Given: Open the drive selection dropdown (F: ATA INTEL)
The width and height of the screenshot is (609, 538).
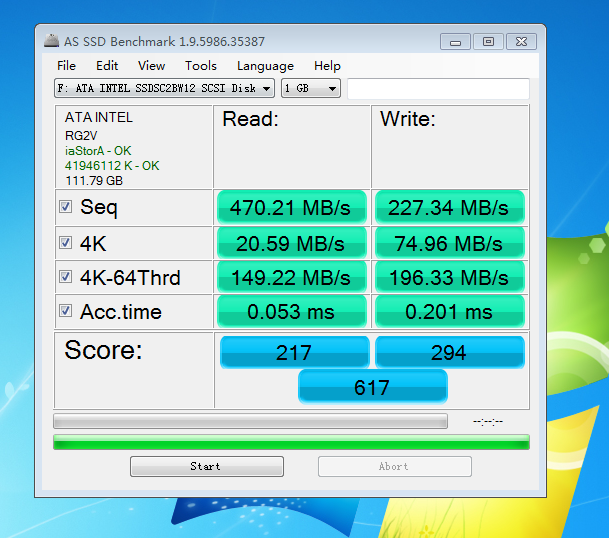Looking at the screenshot, I should (x=164, y=88).
